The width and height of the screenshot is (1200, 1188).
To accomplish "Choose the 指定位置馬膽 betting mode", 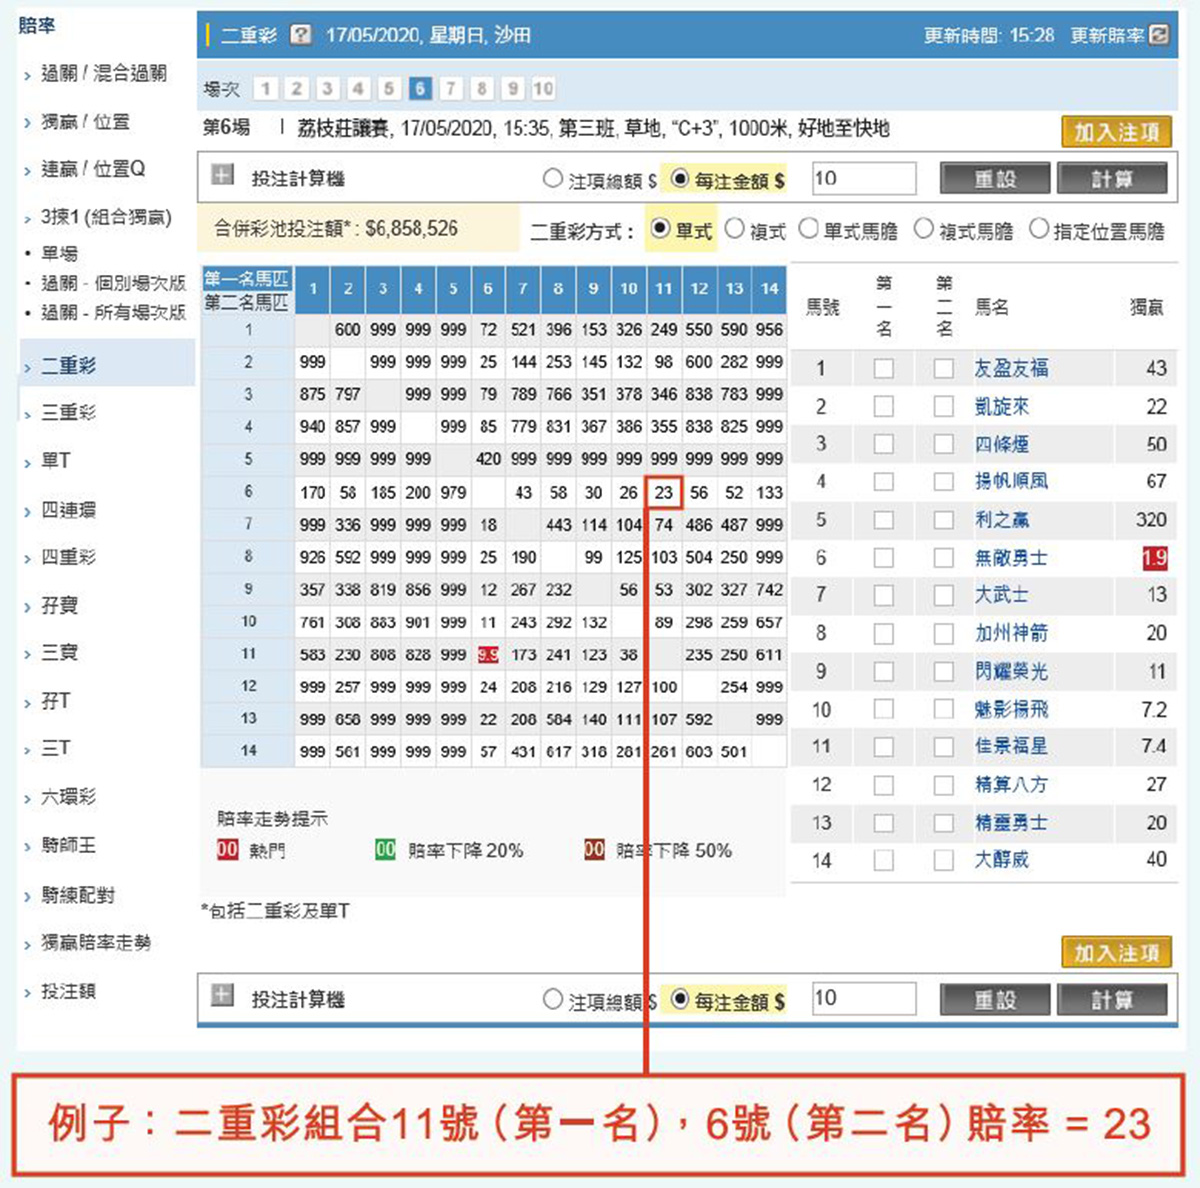I will pos(1040,228).
